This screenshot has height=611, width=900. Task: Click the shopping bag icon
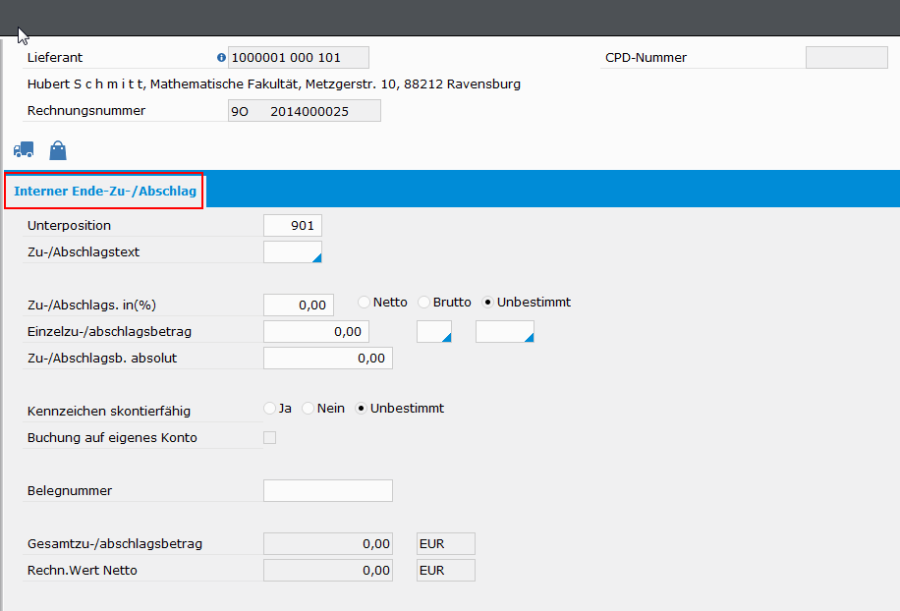pos(58,150)
